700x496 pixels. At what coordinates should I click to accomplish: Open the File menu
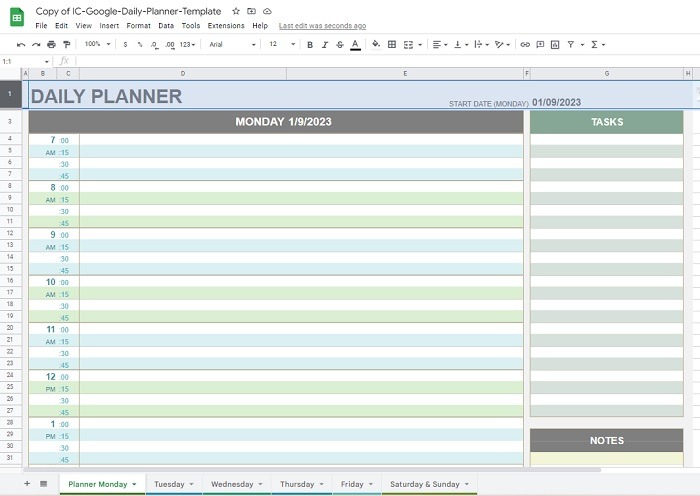pyautogui.click(x=41, y=26)
